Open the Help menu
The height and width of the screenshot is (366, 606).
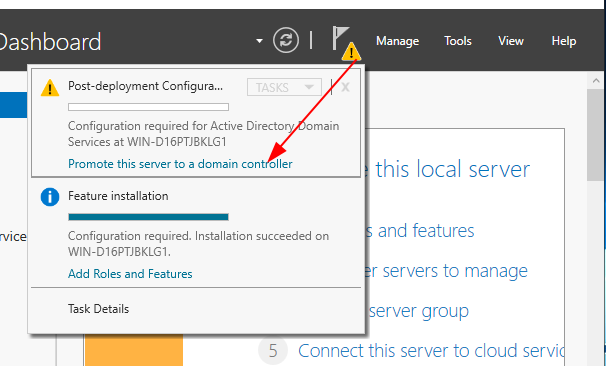point(563,41)
